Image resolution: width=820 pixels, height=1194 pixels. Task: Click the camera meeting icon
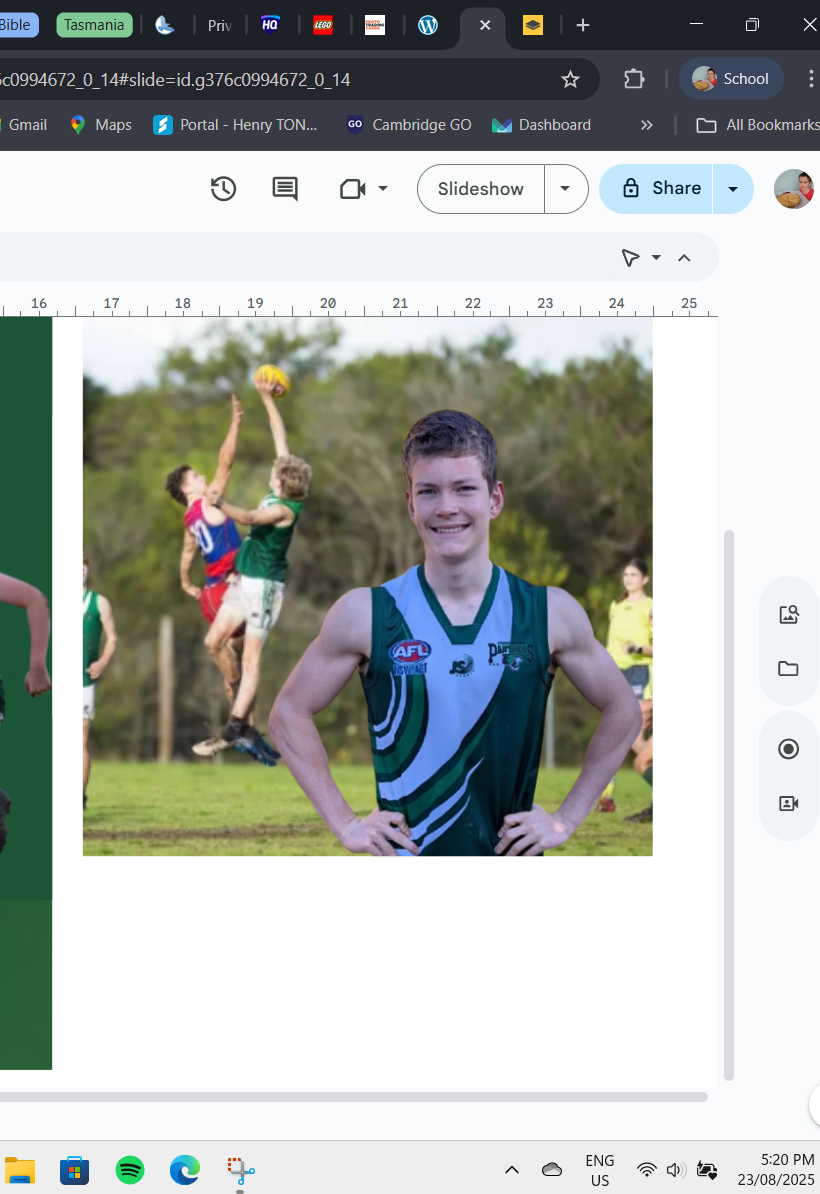[x=352, y=189]
